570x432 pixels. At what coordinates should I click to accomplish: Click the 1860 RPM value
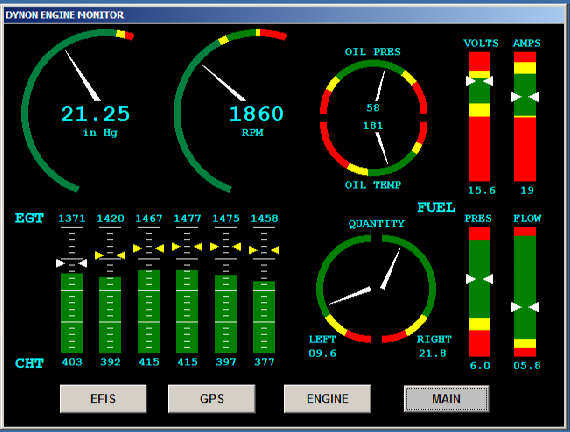(x=256, y=113)
